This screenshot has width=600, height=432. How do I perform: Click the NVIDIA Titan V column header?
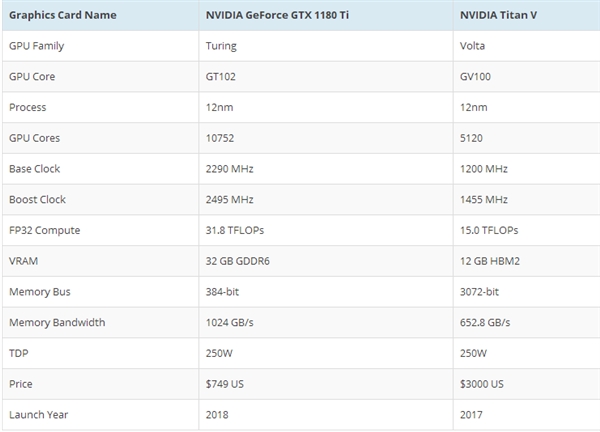tap(496, 15)
